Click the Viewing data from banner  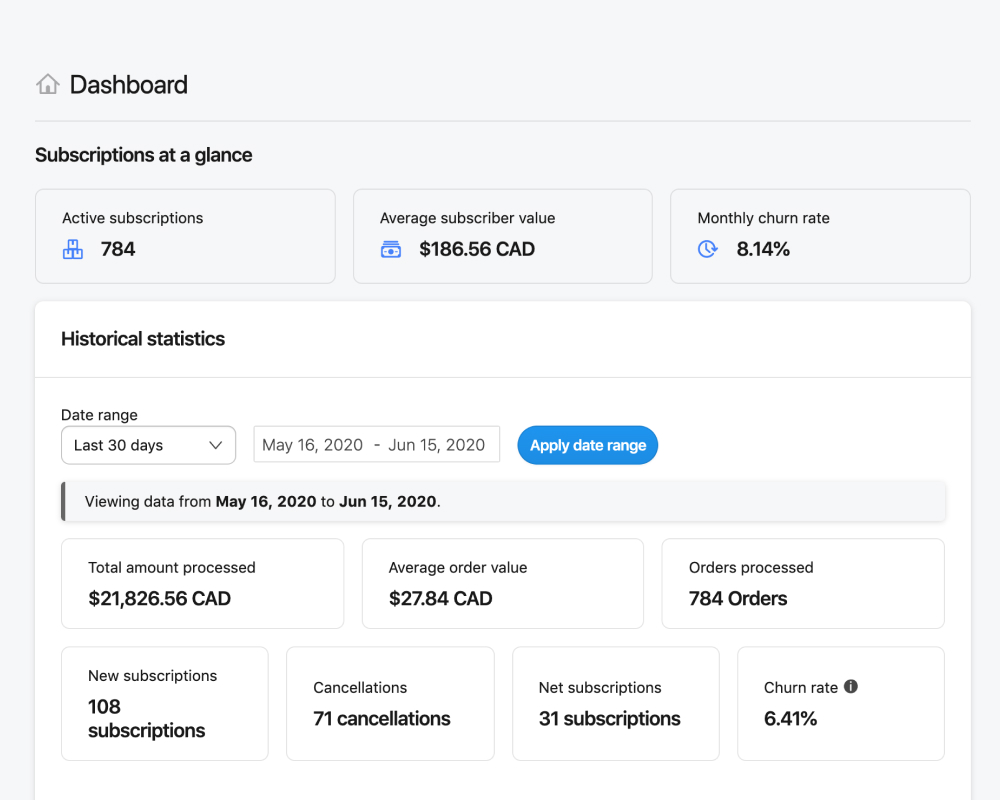tap(503, 502)
